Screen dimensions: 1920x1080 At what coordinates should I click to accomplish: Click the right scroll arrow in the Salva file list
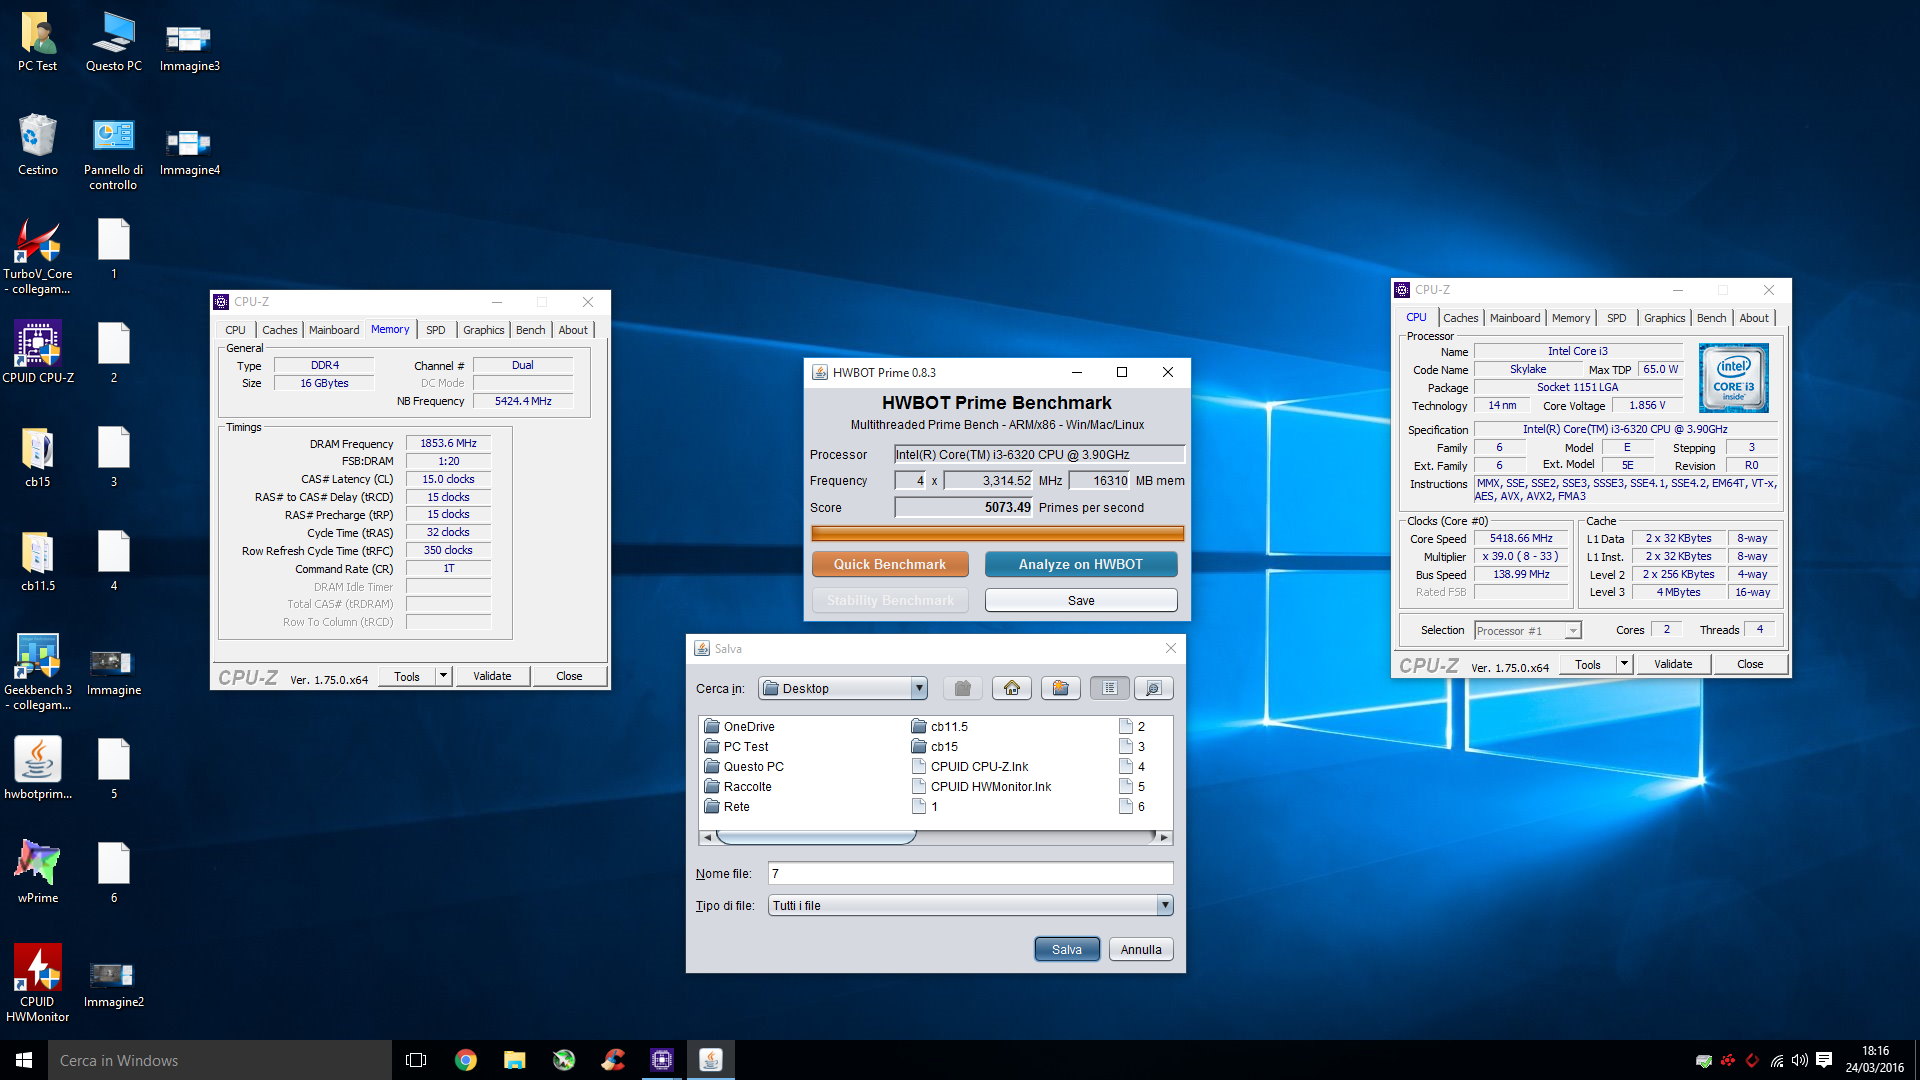[1163, 837]
